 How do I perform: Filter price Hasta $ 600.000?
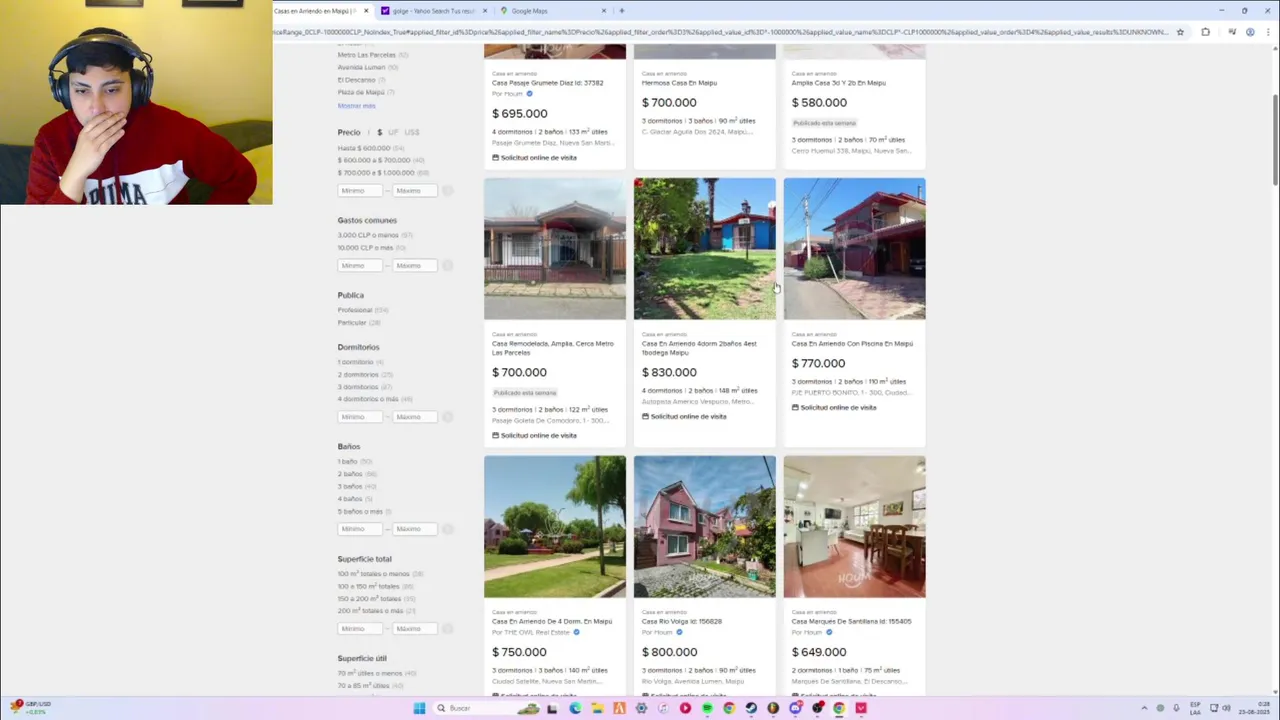(364, 148)
